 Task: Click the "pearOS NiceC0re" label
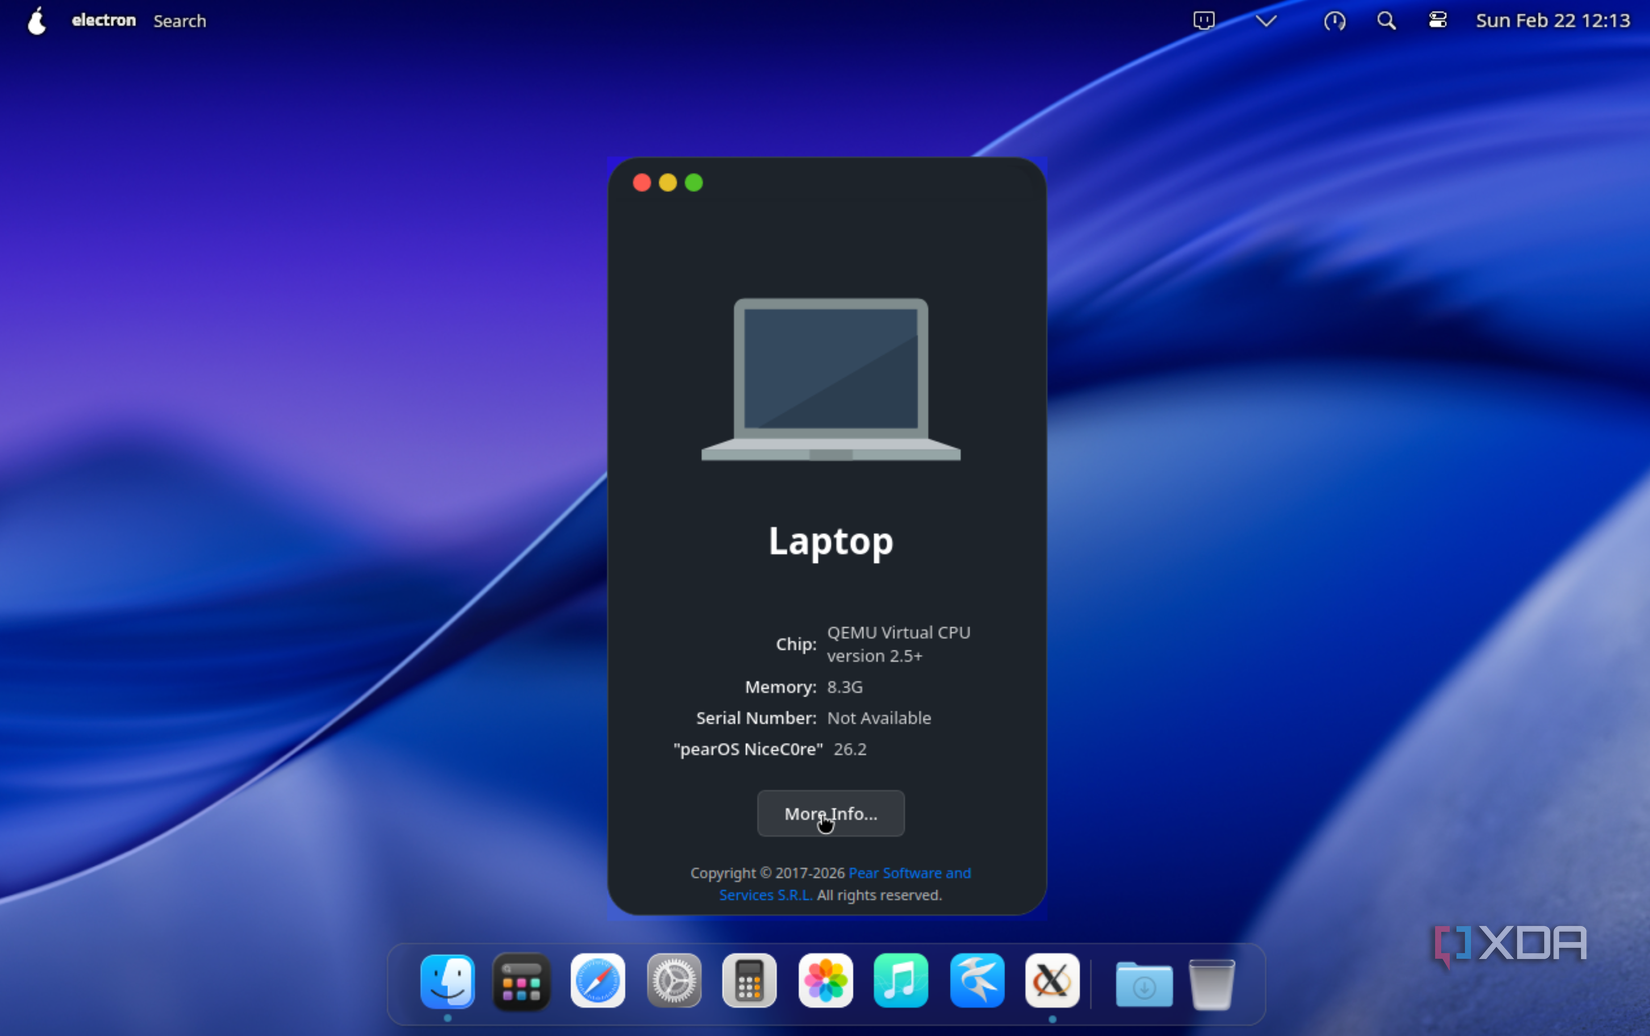(748, 749)
